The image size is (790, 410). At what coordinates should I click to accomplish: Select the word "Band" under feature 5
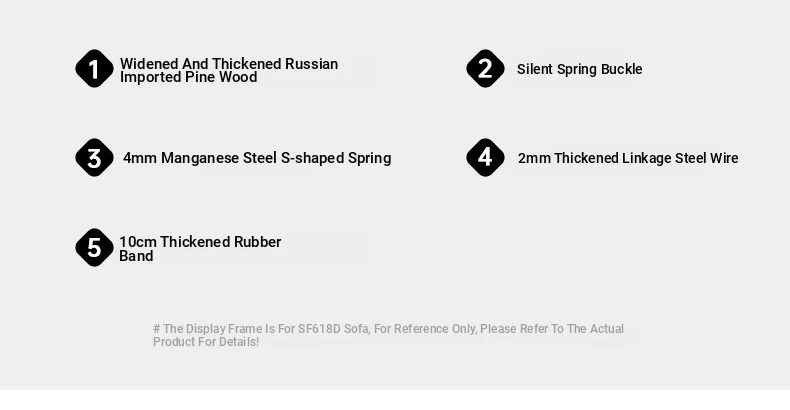pos(136,256)
